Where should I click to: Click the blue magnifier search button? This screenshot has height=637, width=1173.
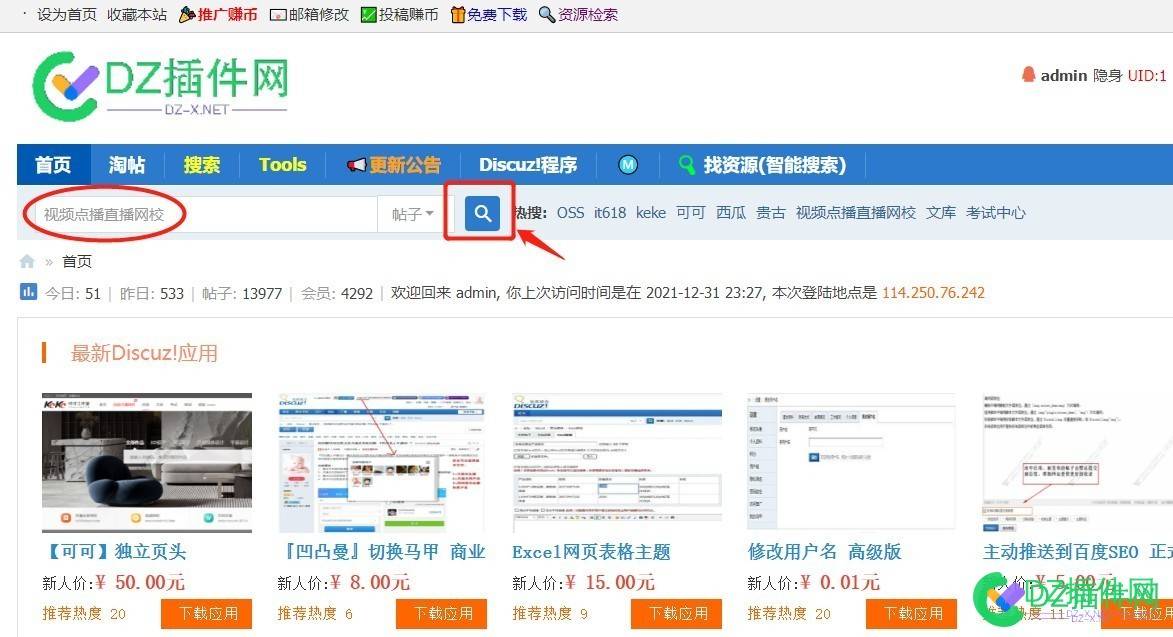pos(482,213)
